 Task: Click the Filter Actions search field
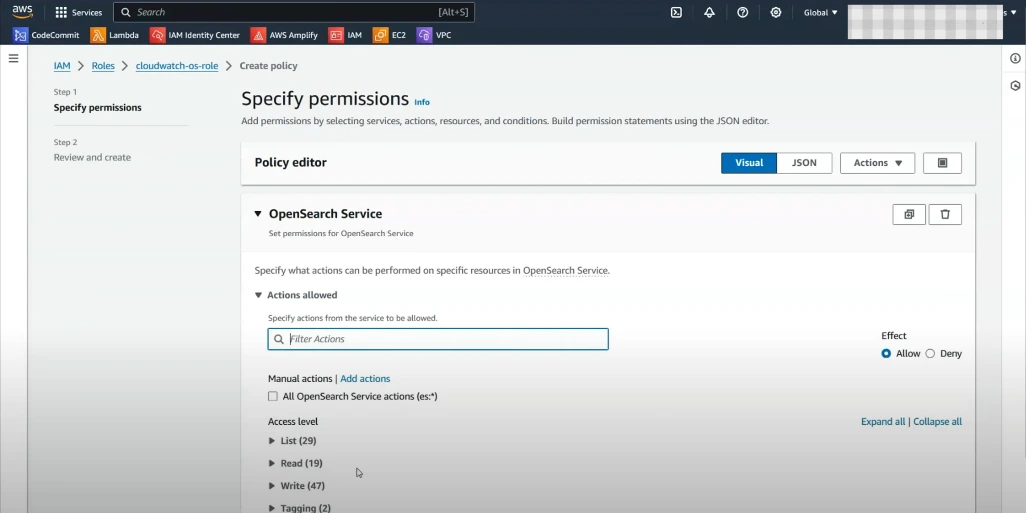pyautogui.click(x=445, y=339)
